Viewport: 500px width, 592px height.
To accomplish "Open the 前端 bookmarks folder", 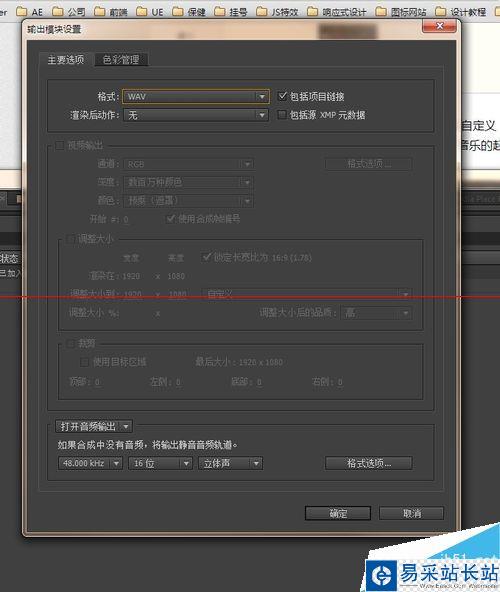I will [x=111, y=12].
